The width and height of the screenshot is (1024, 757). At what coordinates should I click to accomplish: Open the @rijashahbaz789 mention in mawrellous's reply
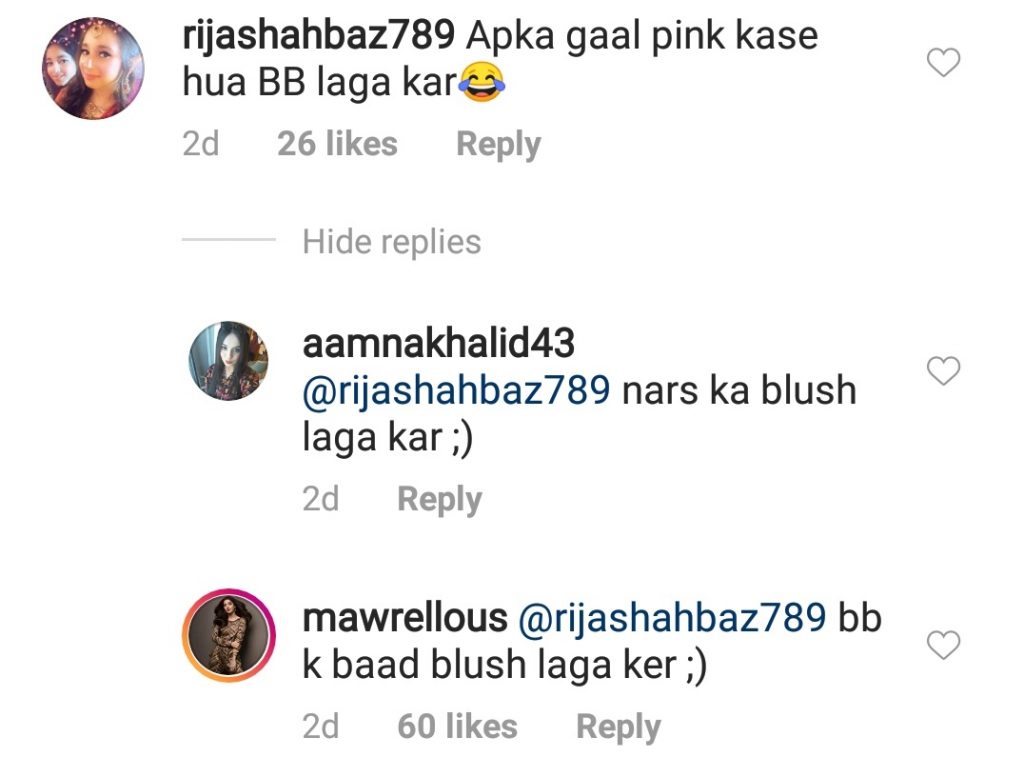tap(672, 618)
